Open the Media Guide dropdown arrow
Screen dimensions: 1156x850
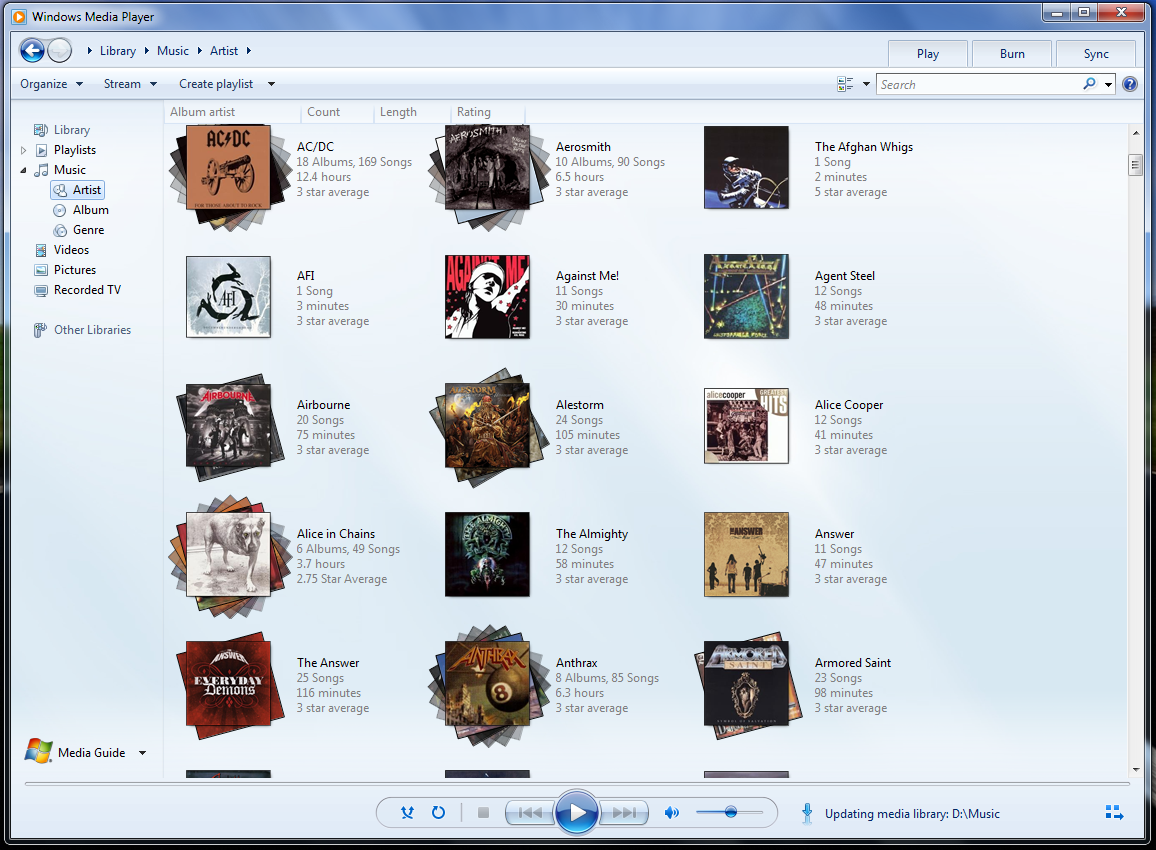click(x=142, y=753)
